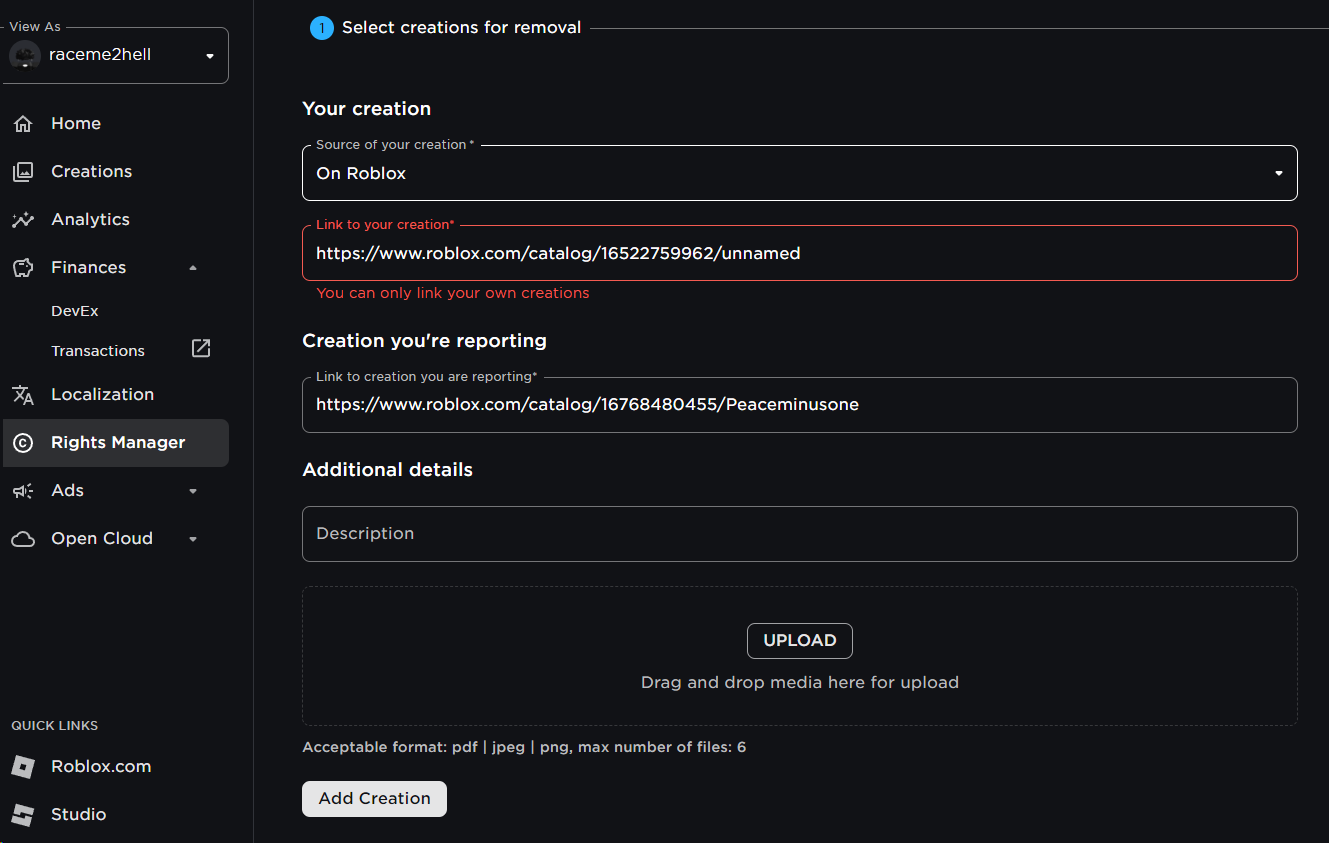Click inside the Description field
Screen dimensions: 1329x843
click(799, 533)
